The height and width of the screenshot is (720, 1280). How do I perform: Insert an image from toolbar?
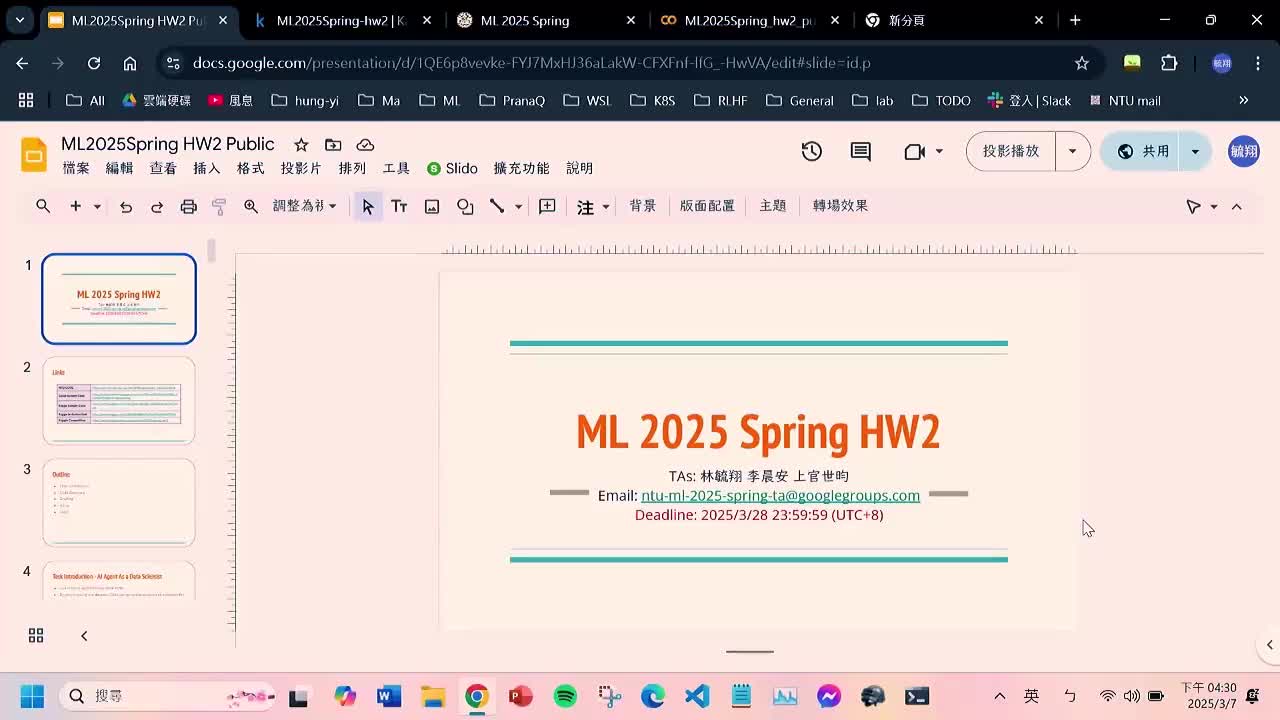pos(432,206)
